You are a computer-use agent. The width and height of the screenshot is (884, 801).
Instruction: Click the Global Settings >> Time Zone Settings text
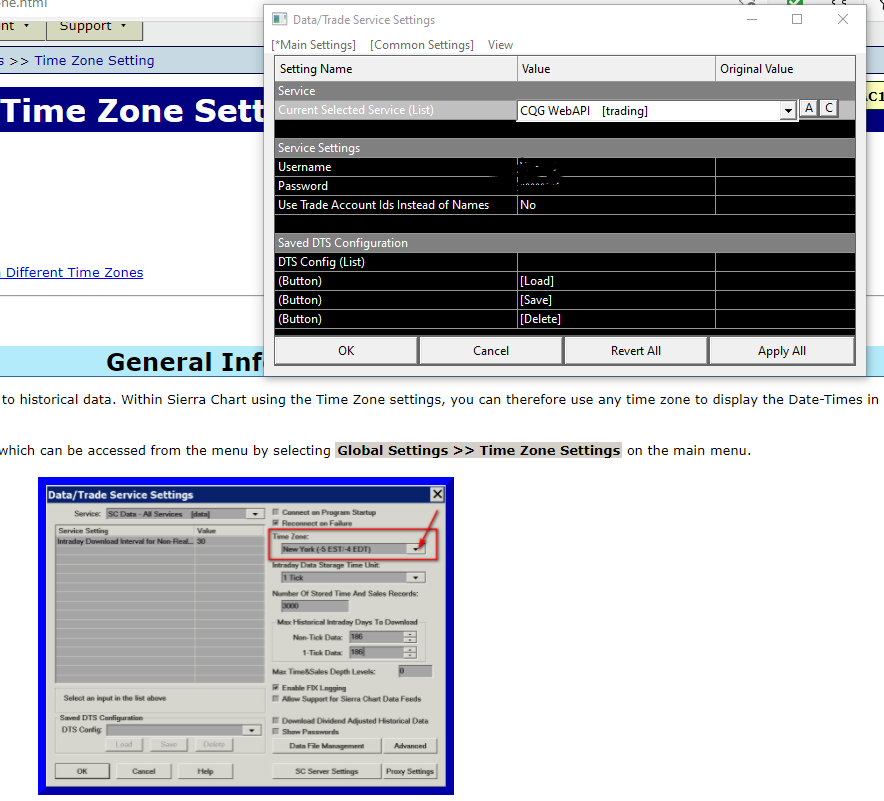pyautogui.click(x=479, y=450)
